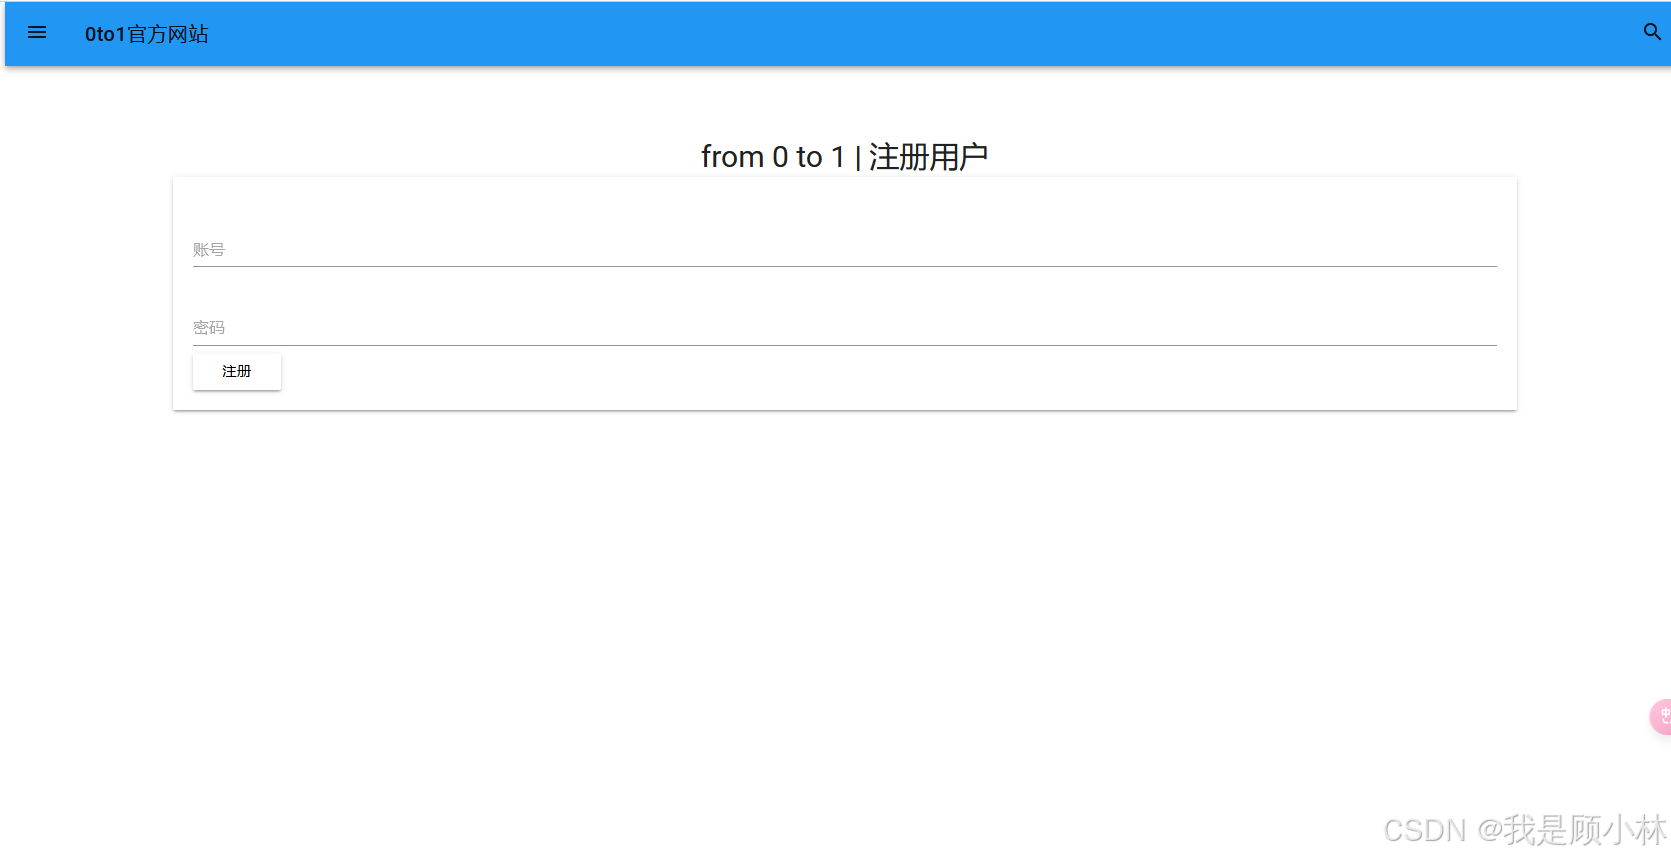
Task: Click the 'from 0 to 1 | 注册用户' heading
Action: (x=844, y=157)
